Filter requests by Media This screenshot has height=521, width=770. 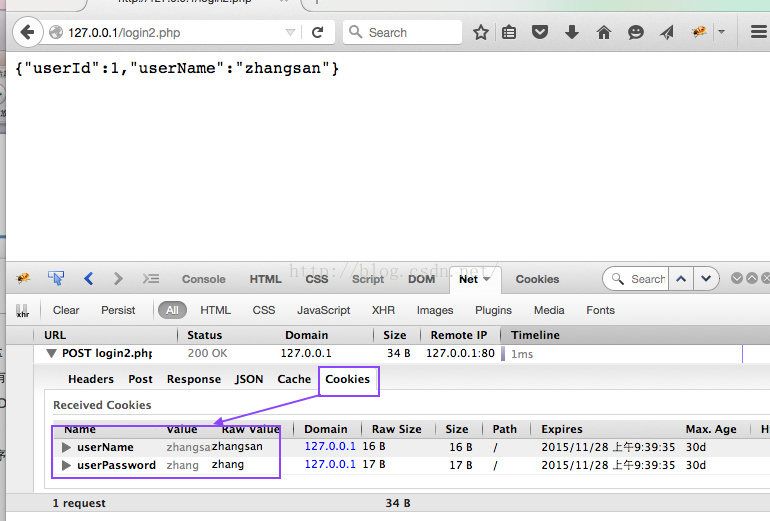549,310
